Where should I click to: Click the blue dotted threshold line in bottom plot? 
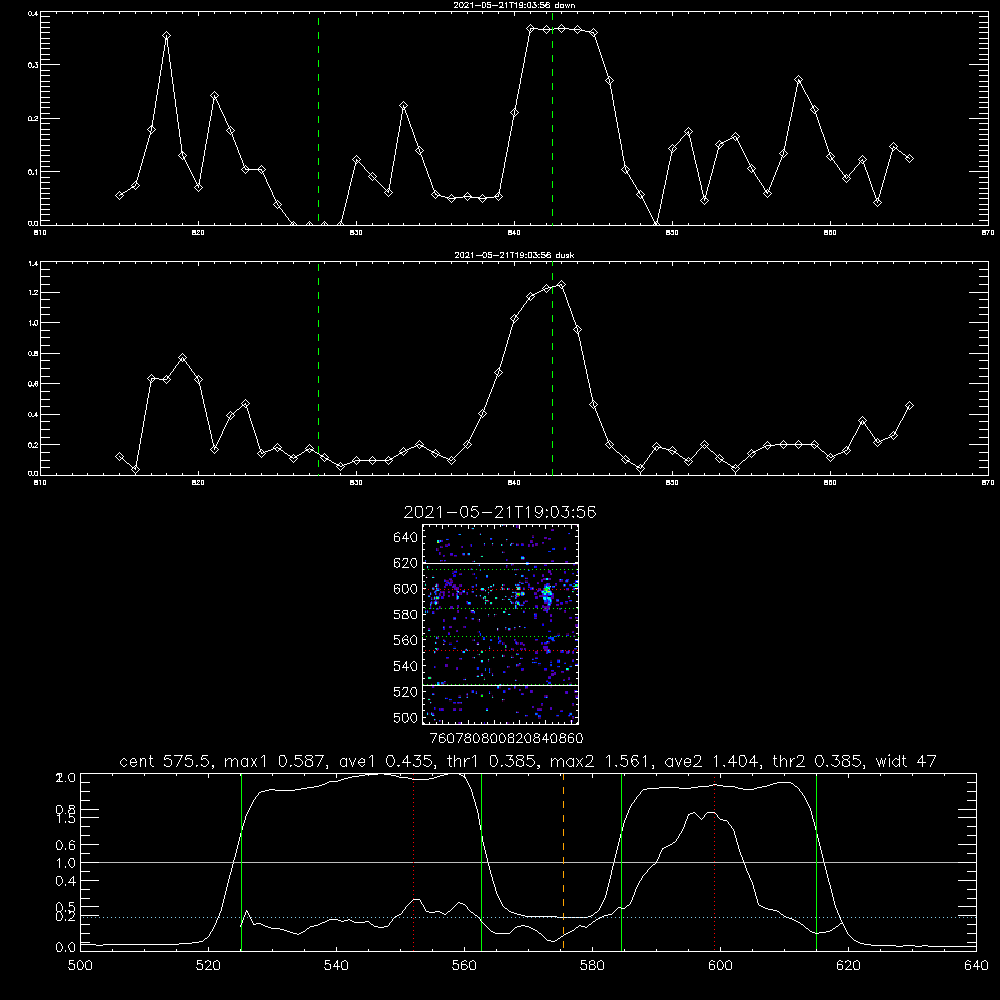tap(528, 917)
